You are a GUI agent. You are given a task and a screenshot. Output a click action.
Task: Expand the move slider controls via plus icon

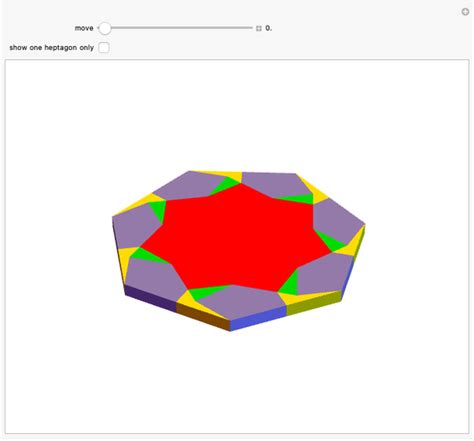click(259, 28)
